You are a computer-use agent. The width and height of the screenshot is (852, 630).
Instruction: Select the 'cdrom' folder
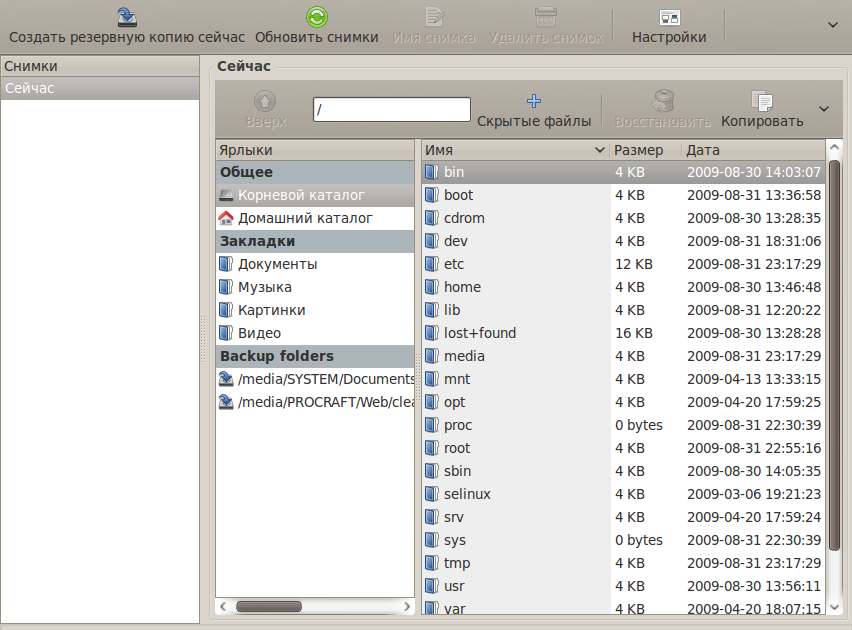click(x=624, y=218)
